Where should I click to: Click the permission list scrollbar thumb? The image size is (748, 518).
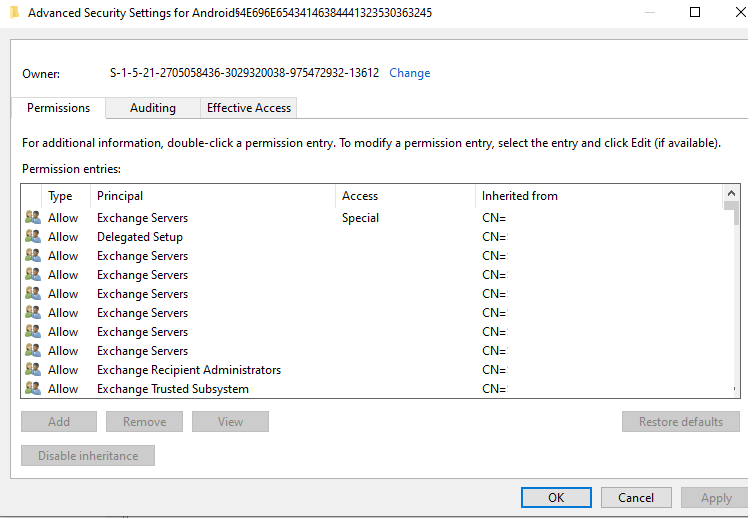(731, 213)
